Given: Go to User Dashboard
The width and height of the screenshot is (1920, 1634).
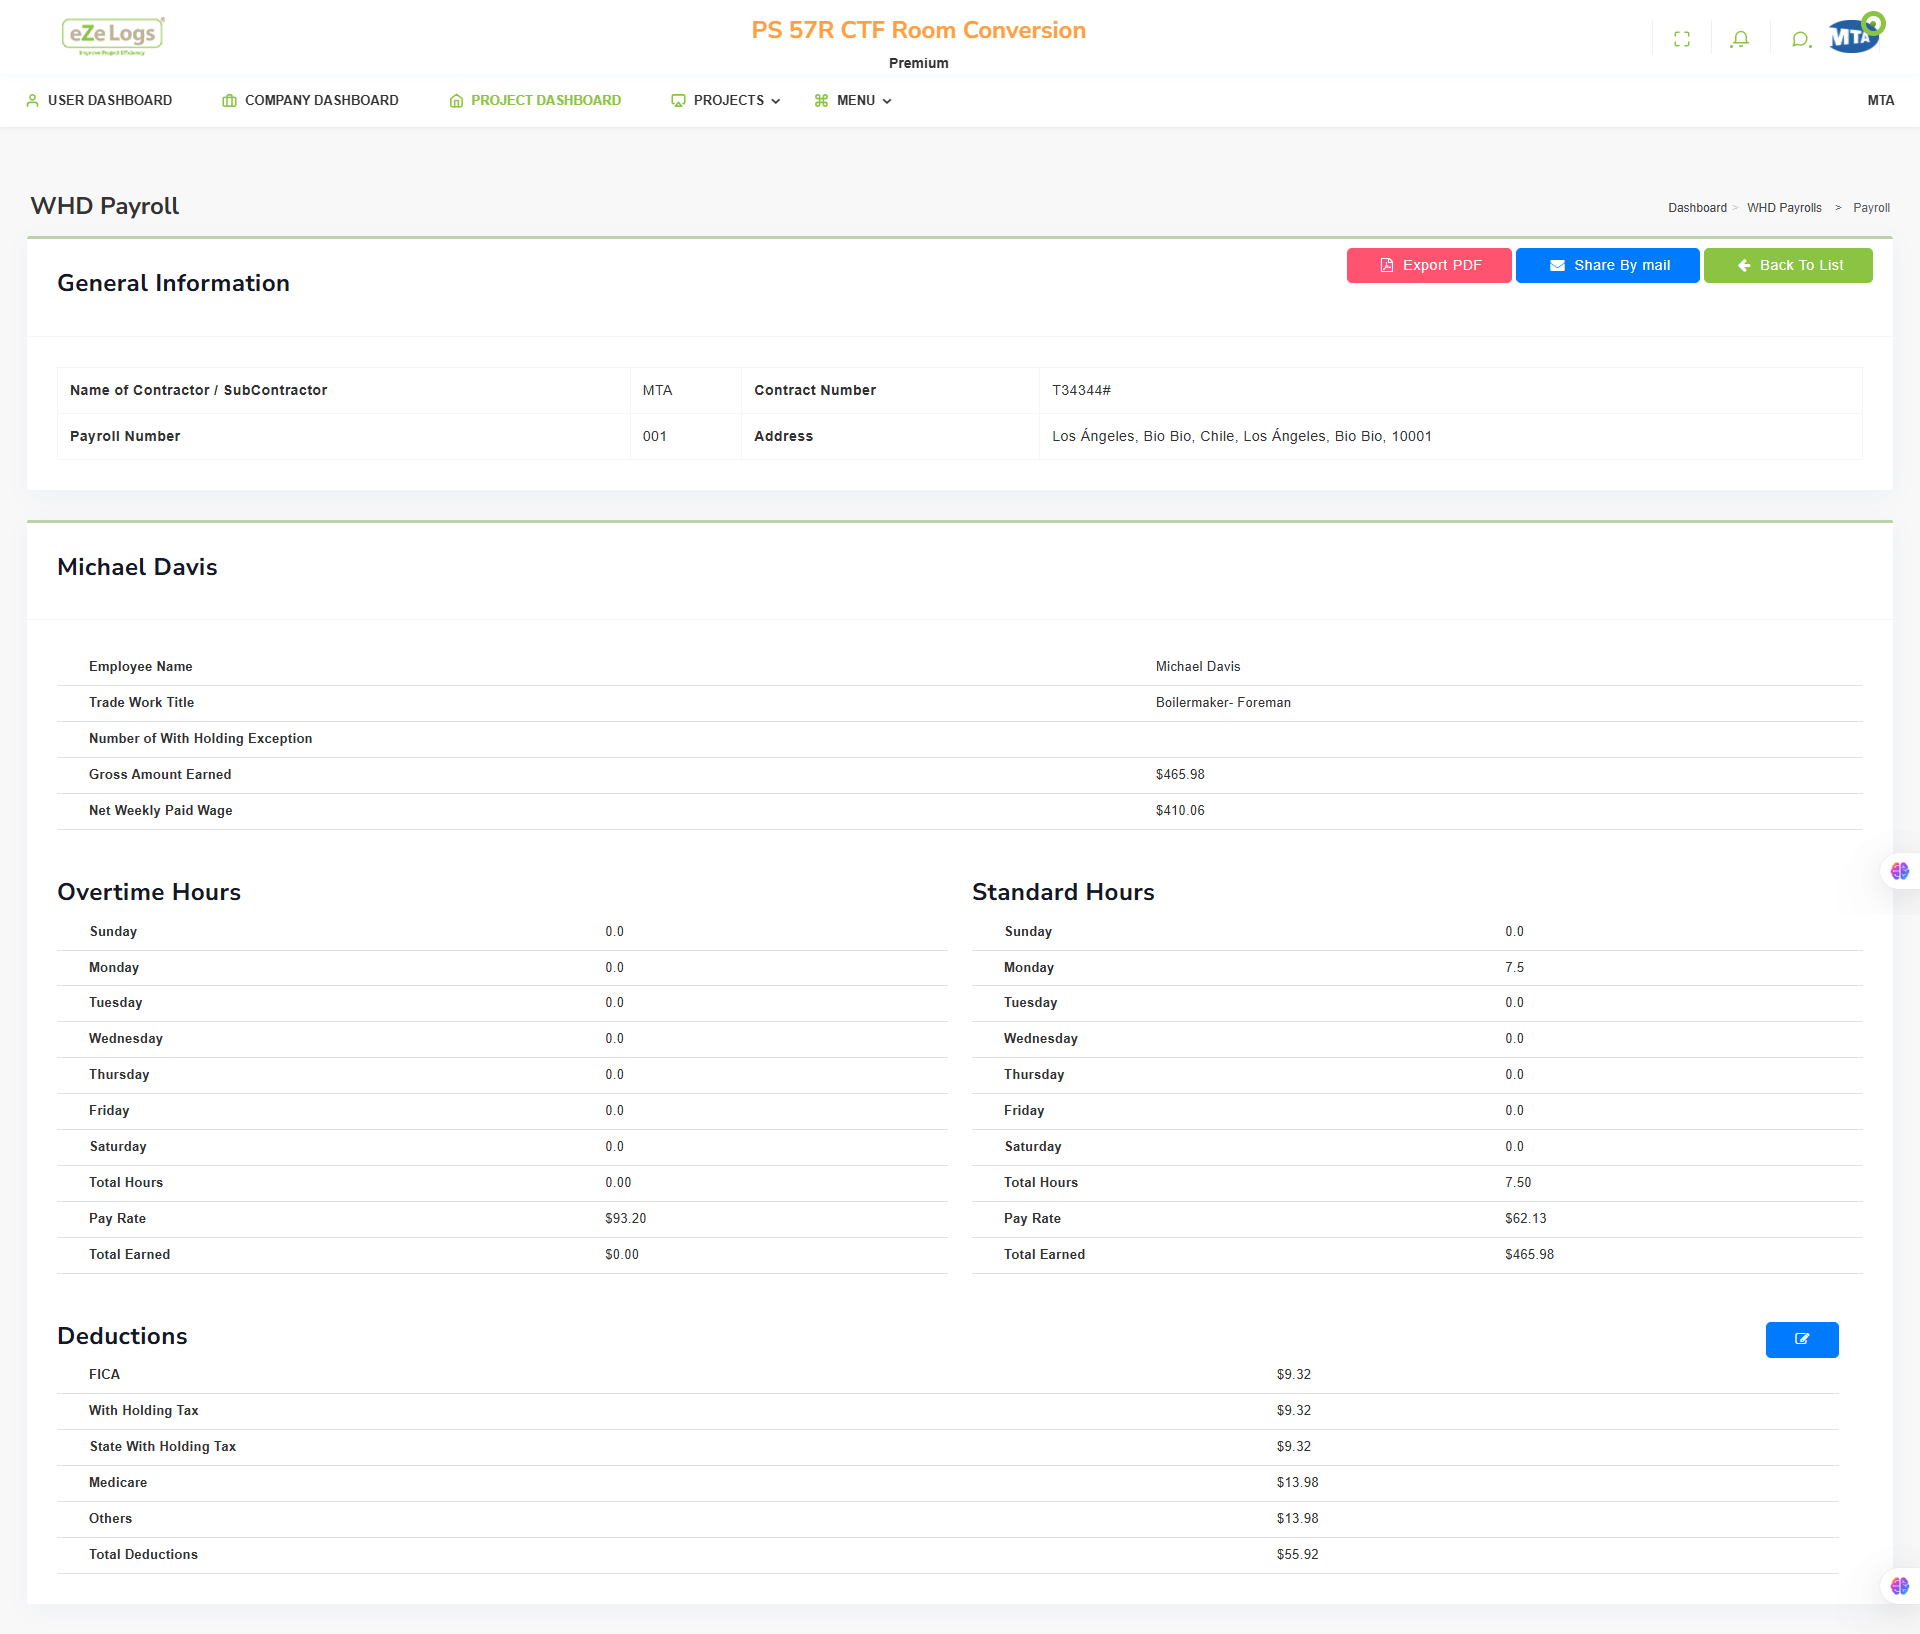Looking at the screenshot, I should [x=99, y=100].
